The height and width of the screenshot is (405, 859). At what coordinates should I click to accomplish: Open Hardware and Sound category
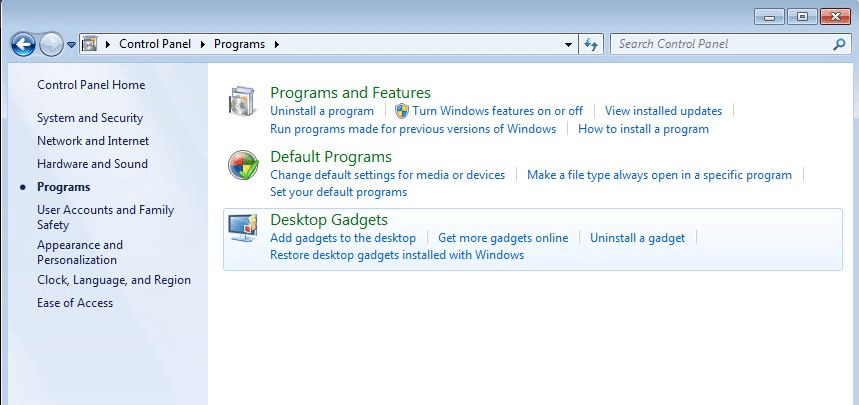click(x=93, y=164)
